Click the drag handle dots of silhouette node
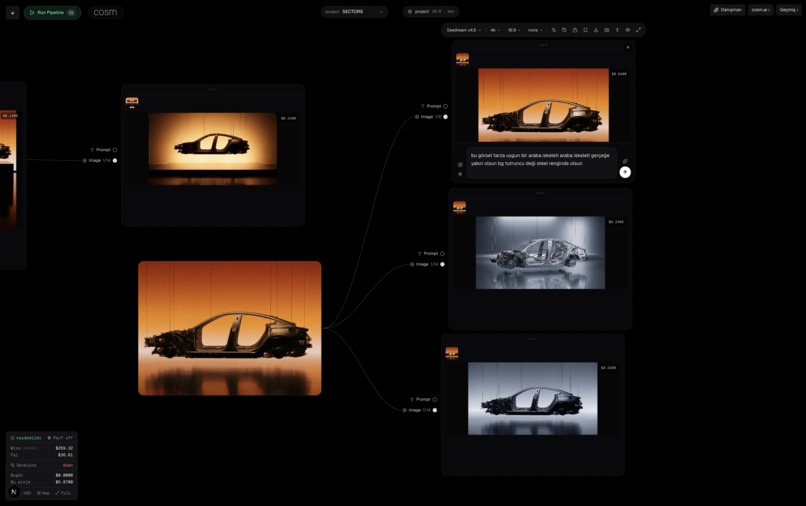 213,89
